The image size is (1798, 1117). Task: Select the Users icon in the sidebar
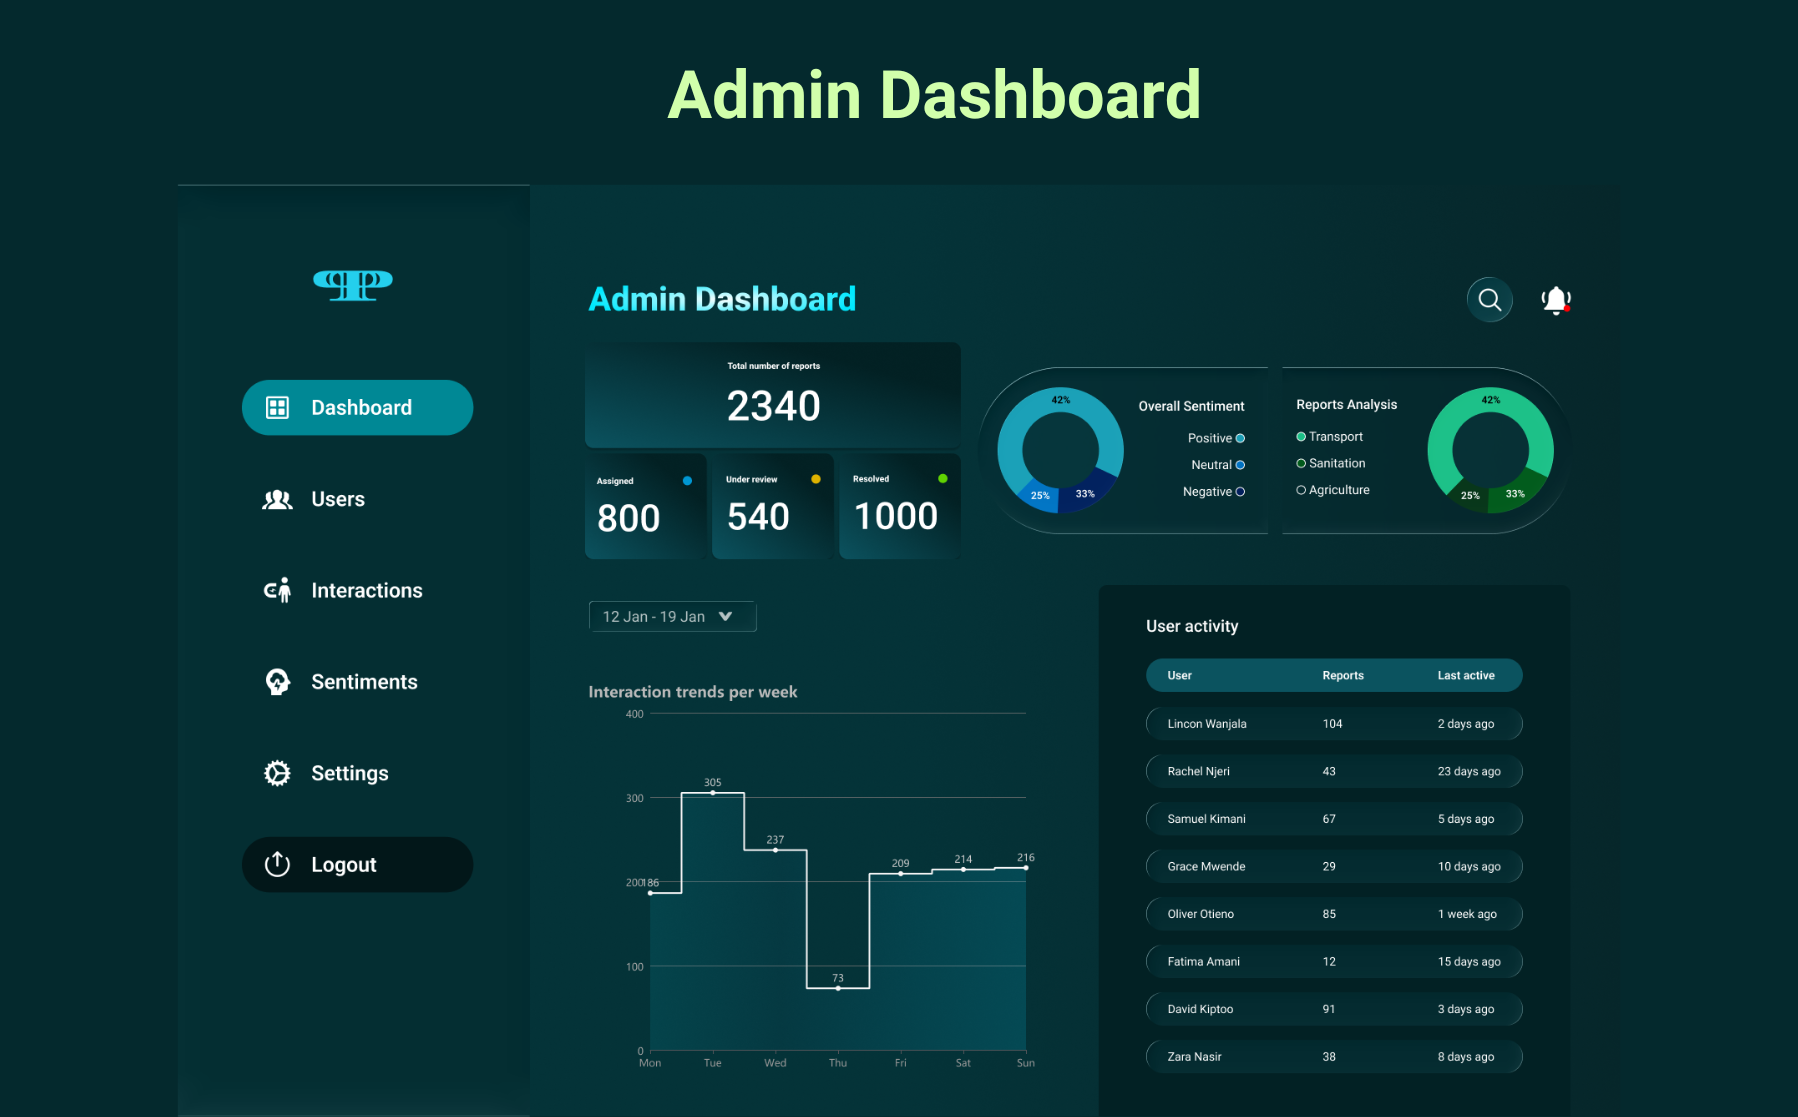click(276, 499)
